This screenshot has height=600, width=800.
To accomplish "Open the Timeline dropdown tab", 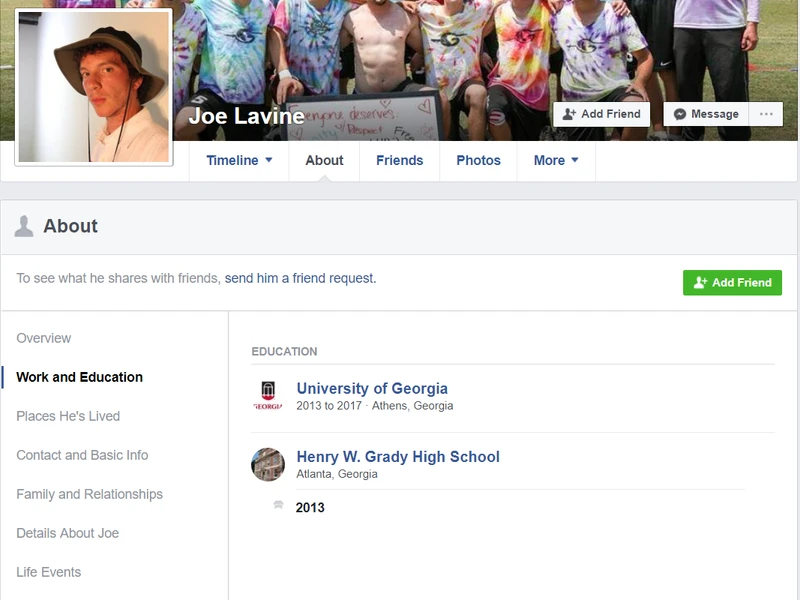I will click(239, 160).
